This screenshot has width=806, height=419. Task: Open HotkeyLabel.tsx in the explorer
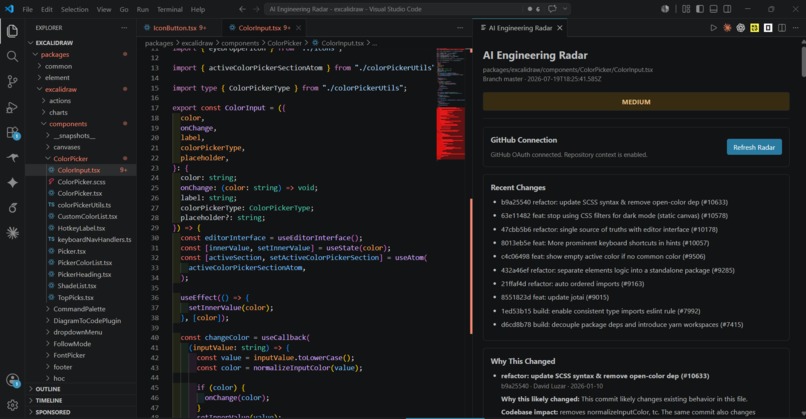pos(81,228)
